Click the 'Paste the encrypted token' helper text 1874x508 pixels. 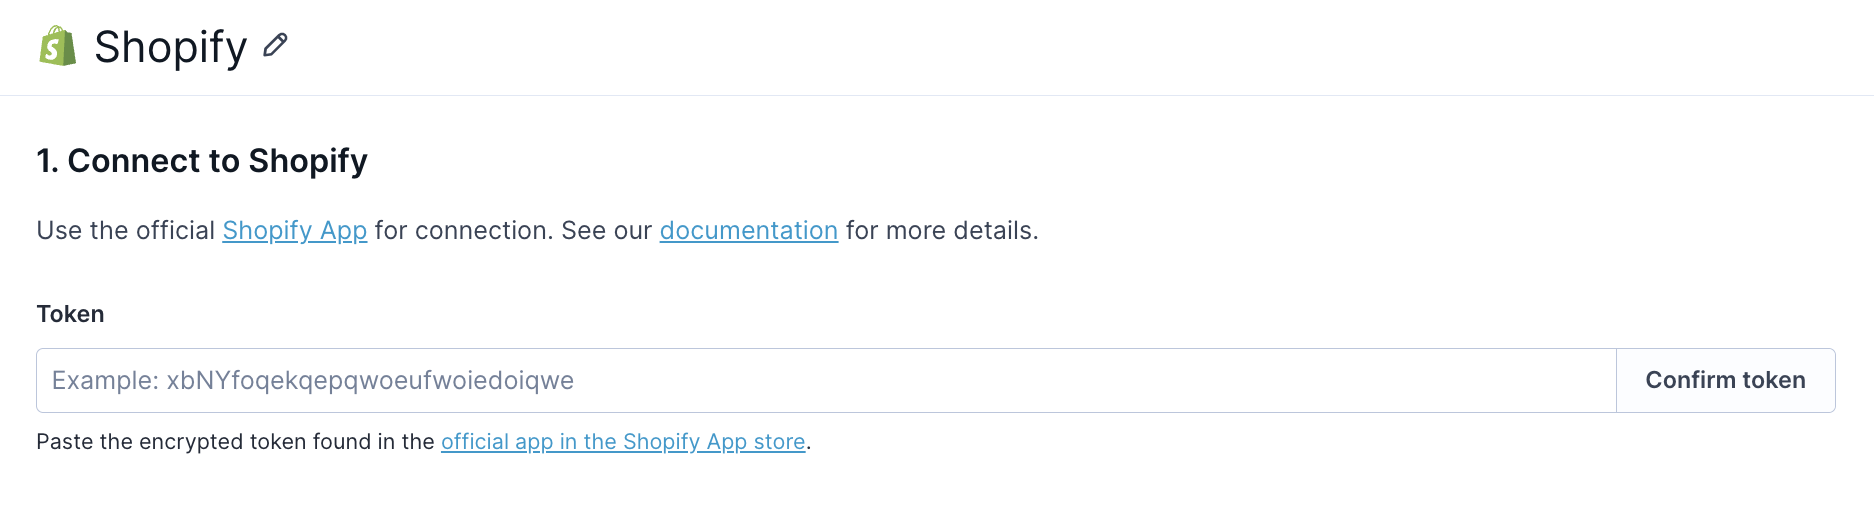pyautogui.click(x=235, y=441)
